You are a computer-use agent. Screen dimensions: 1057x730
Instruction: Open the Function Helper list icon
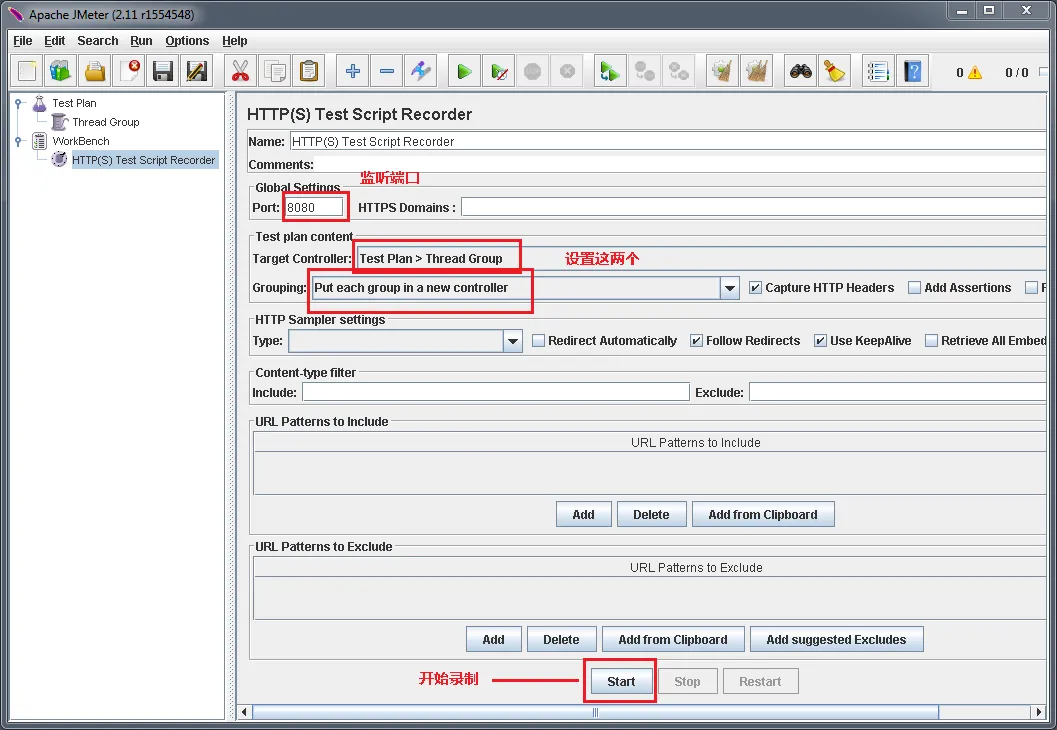(x=878, y=71)
